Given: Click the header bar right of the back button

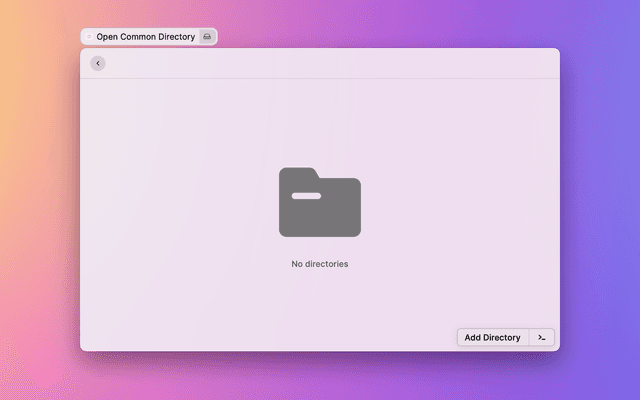Looking at the screenshot, I should click(x=330, y=63).
